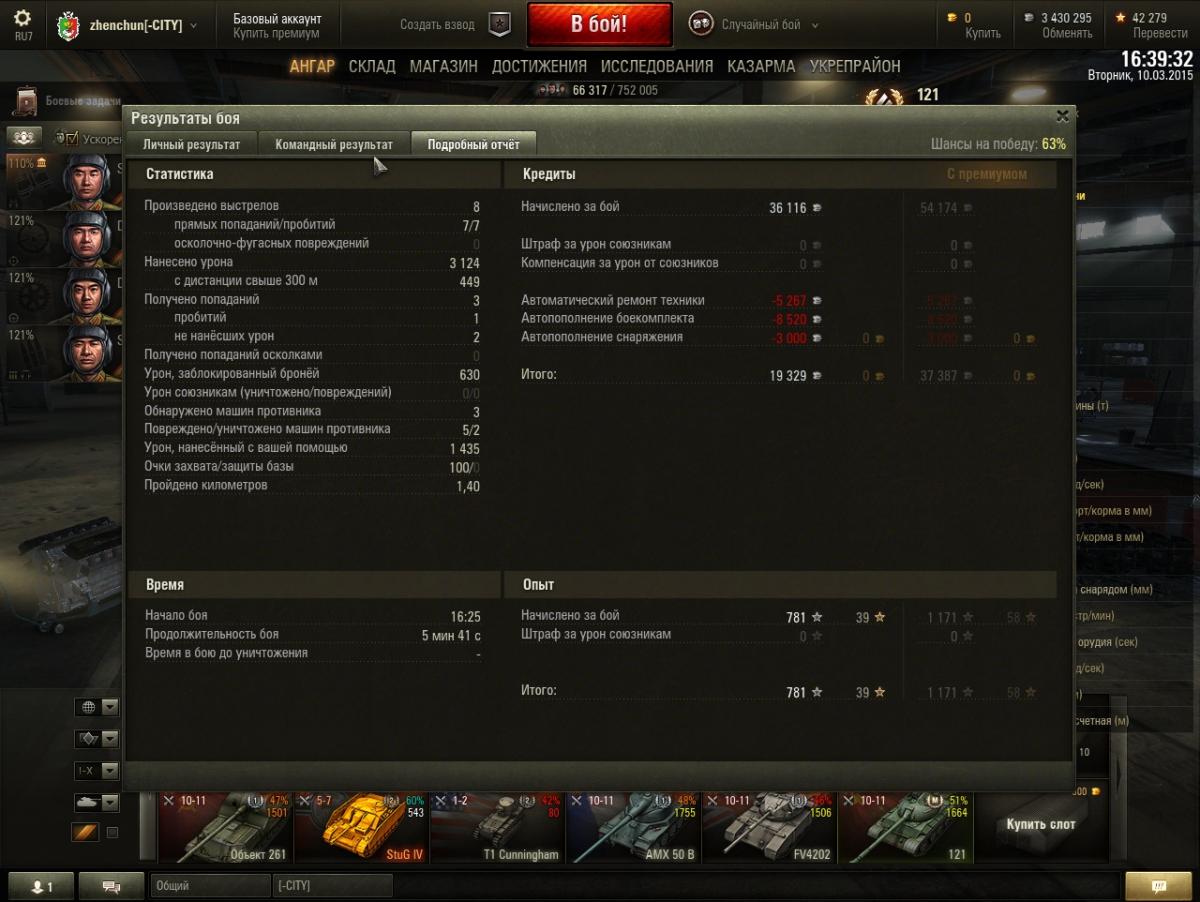This screenshot has height=902, width=1200.
Task: Click the Шансы на победу: 63% text
Action: 998,144
